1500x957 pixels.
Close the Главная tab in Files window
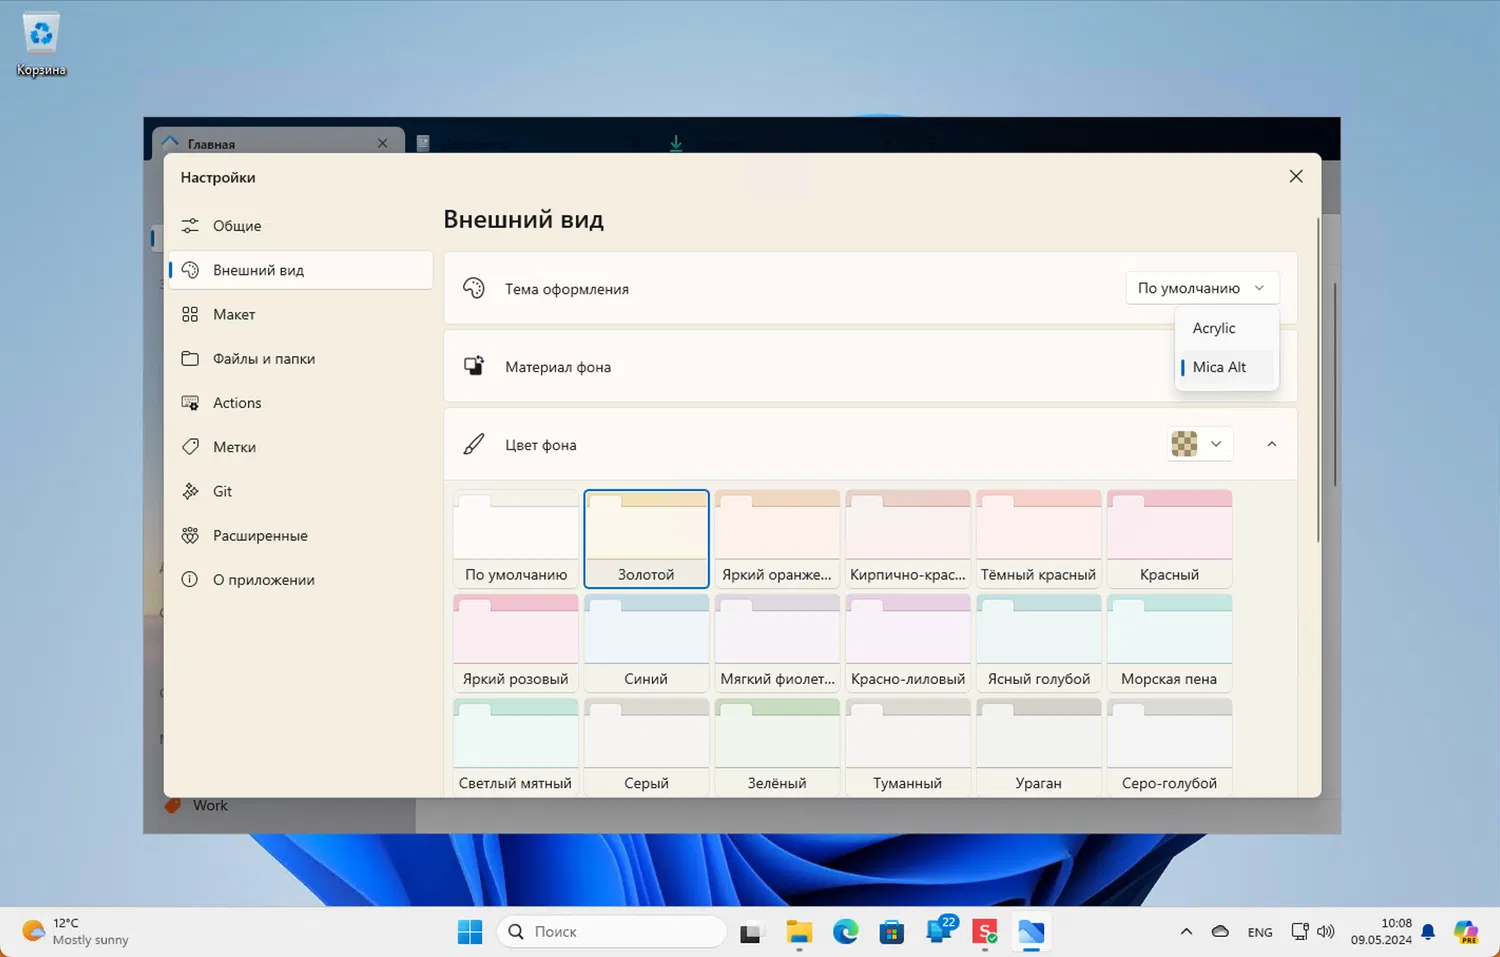point(383,143)
